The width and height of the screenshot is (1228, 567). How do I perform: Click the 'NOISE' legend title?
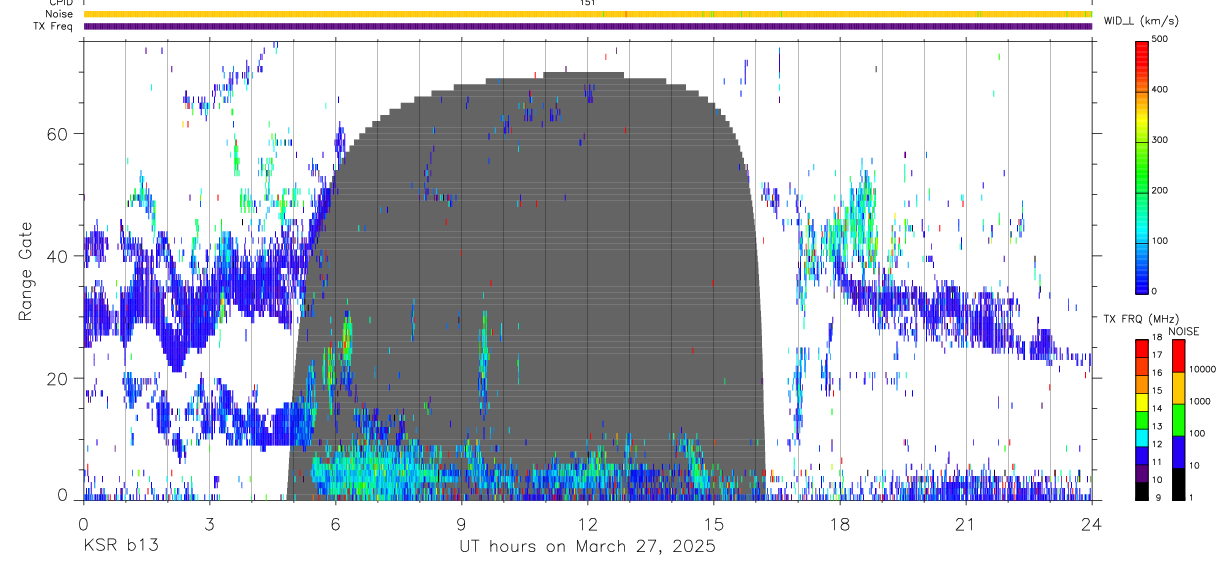(x=1184, y=331)
